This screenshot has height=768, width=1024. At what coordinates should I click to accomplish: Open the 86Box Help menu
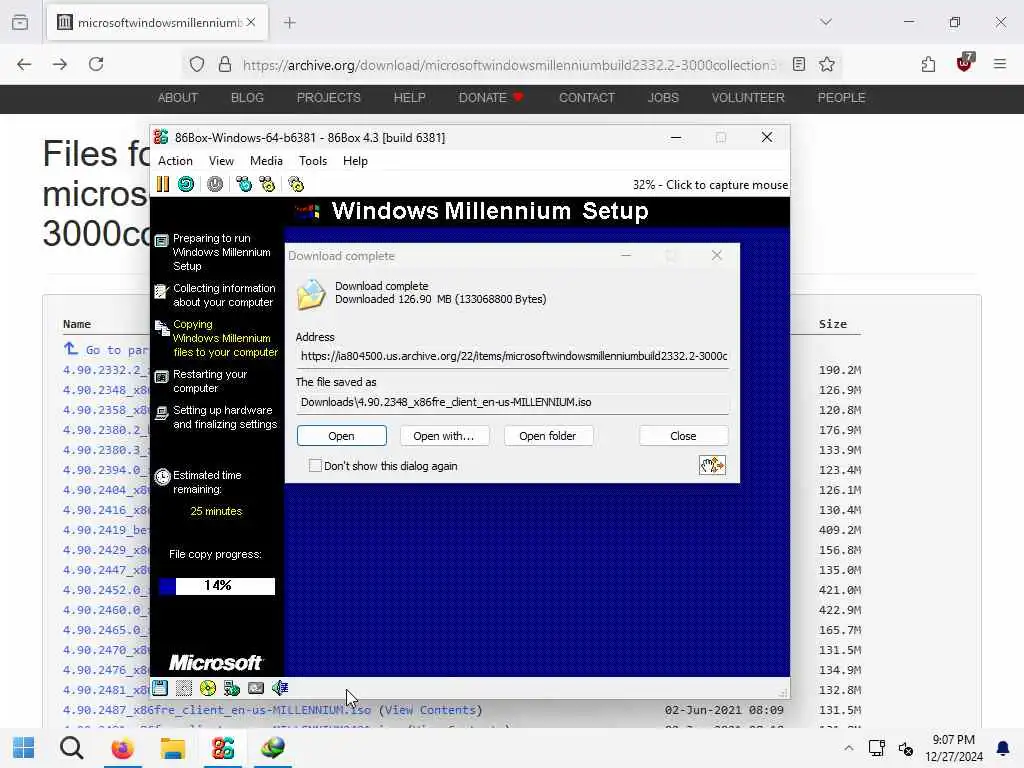[x=355, y=161]
